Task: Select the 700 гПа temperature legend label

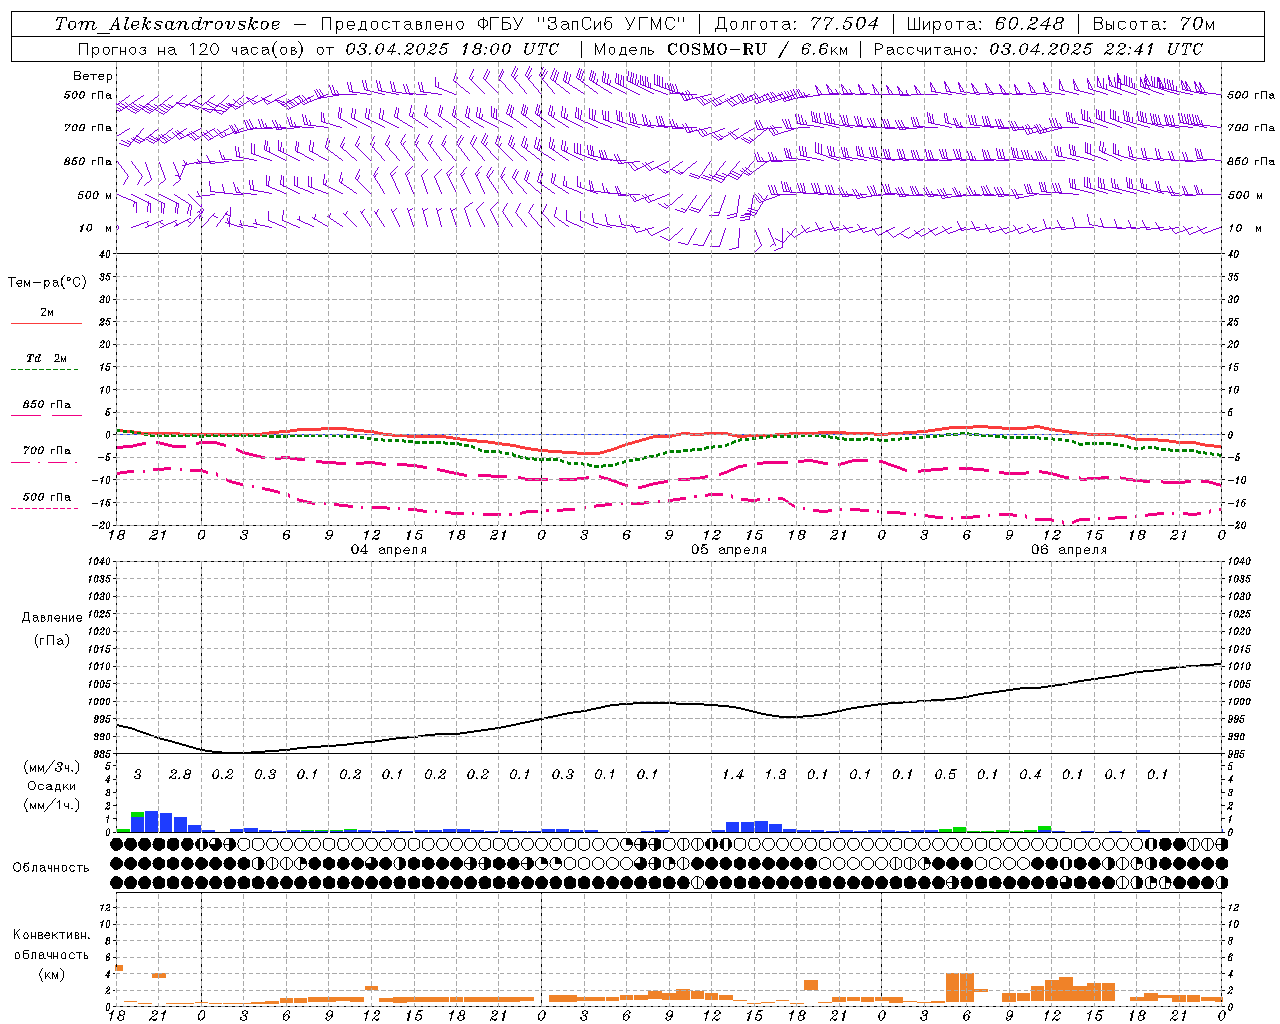Action: coord(47,451)
